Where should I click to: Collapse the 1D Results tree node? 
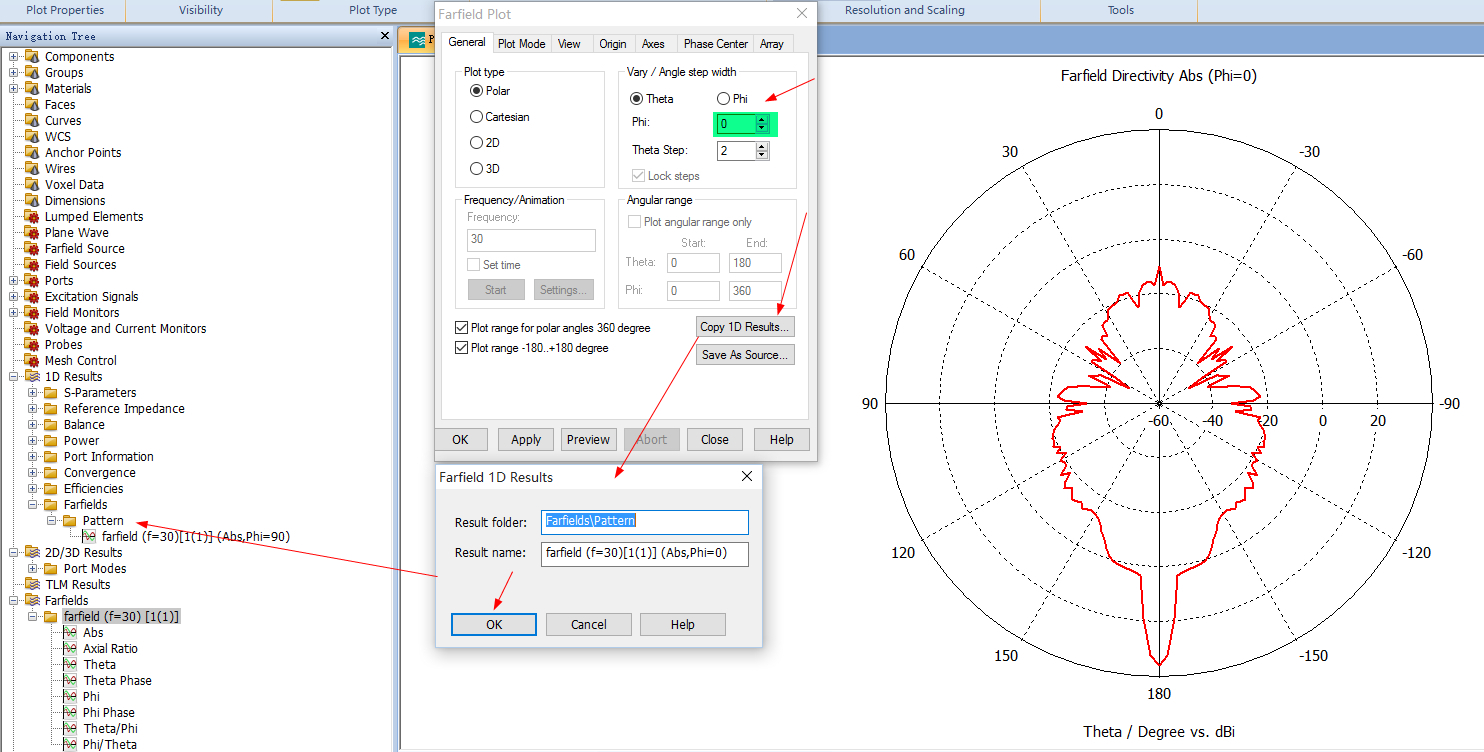click(x=14, y=377)
